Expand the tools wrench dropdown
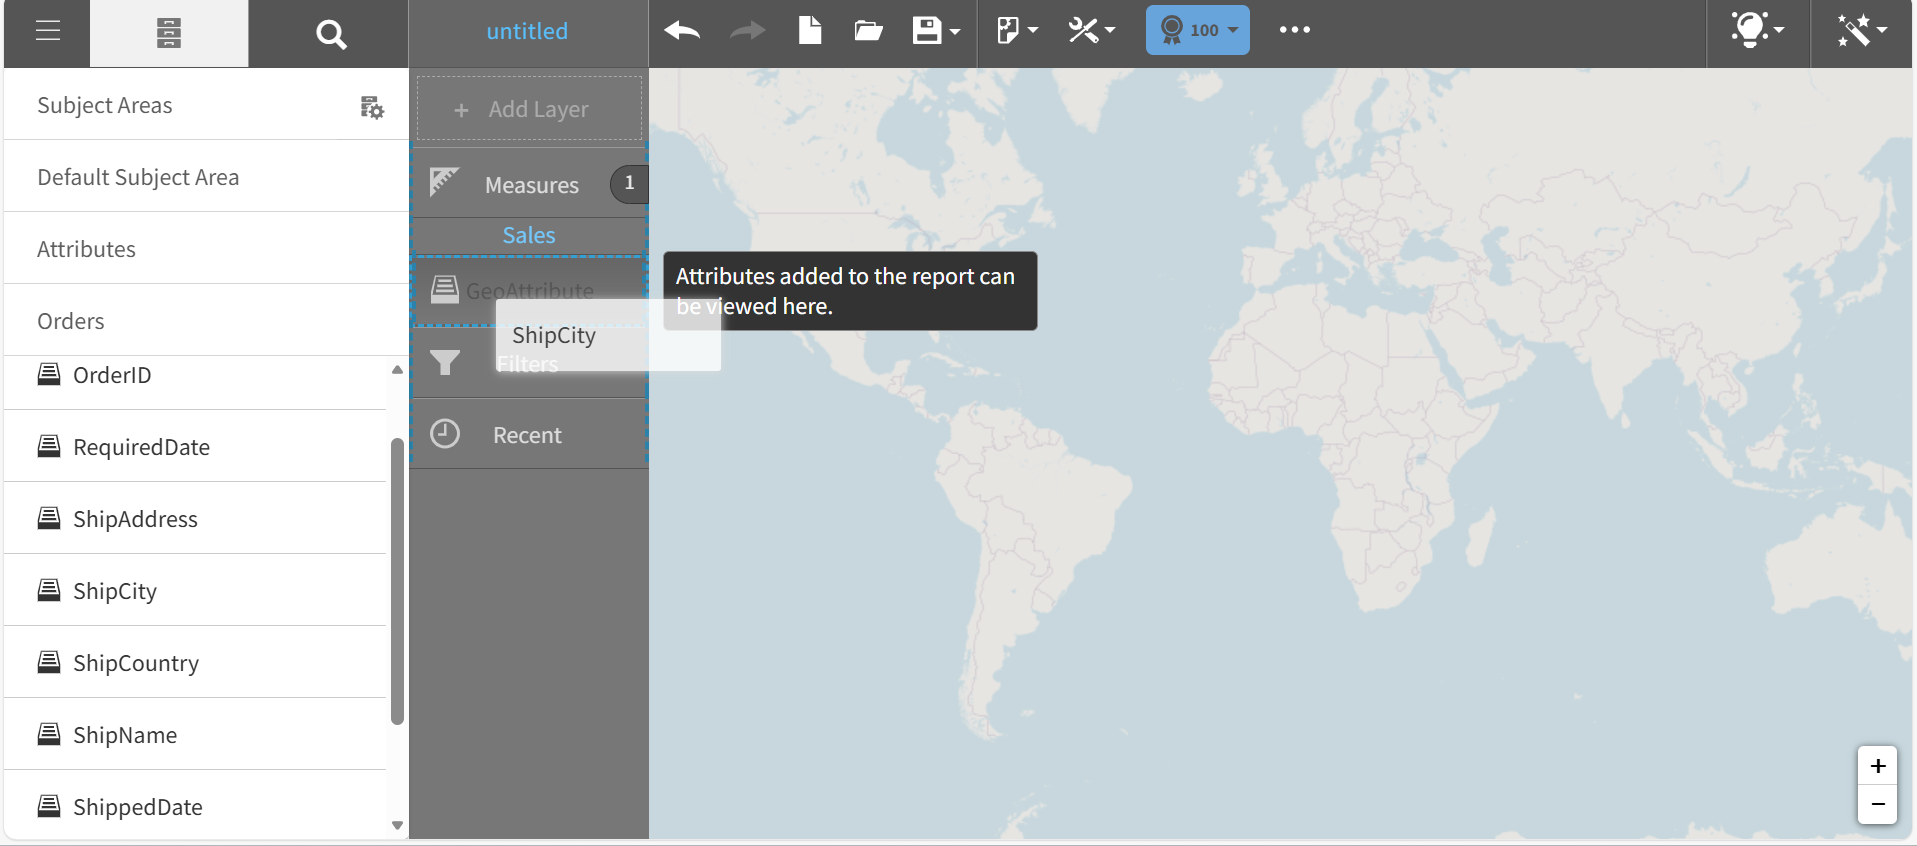The height and width of the screenshot is (846, 1917). [1091, 31]
